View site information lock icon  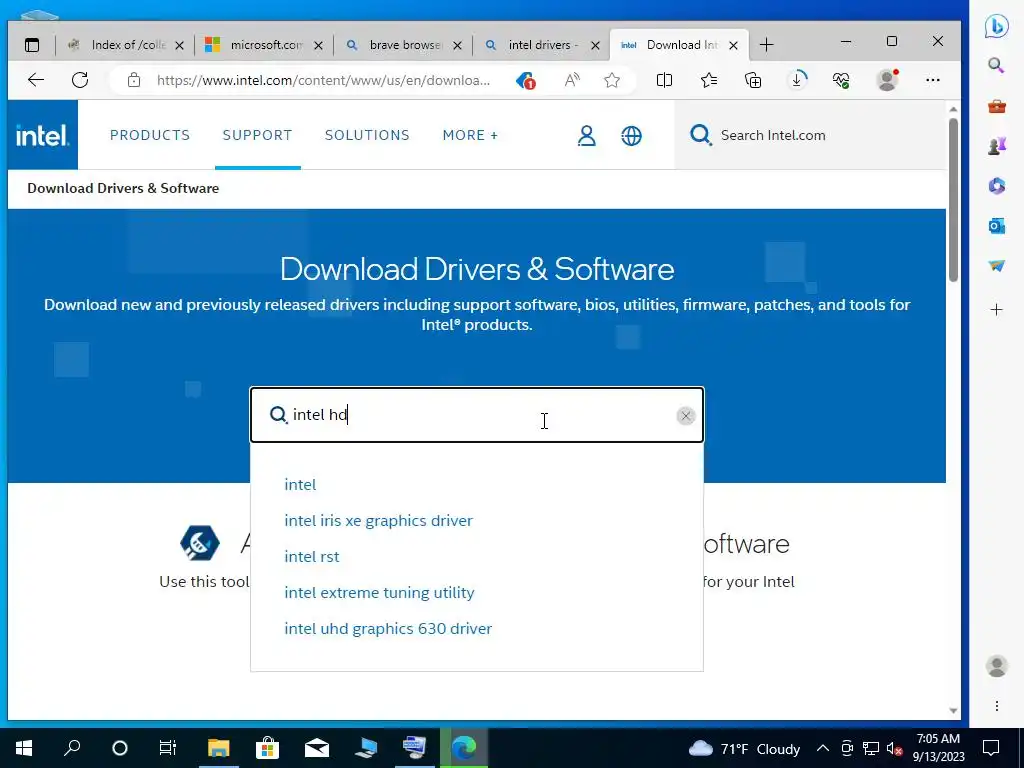[x=134, y=80]
